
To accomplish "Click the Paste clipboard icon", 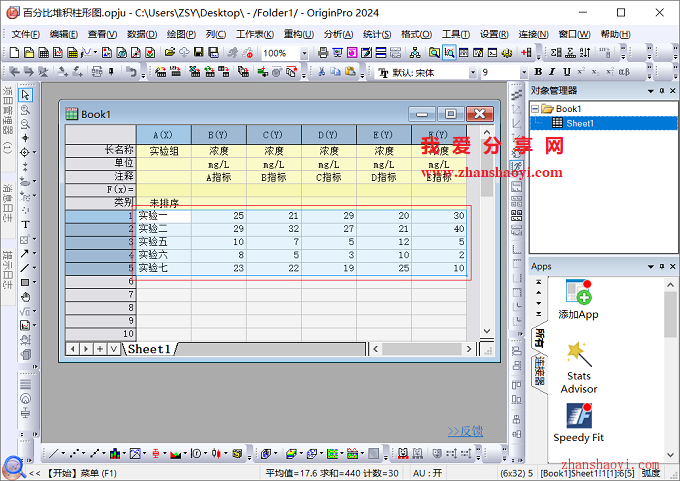I will coord(350,72).
